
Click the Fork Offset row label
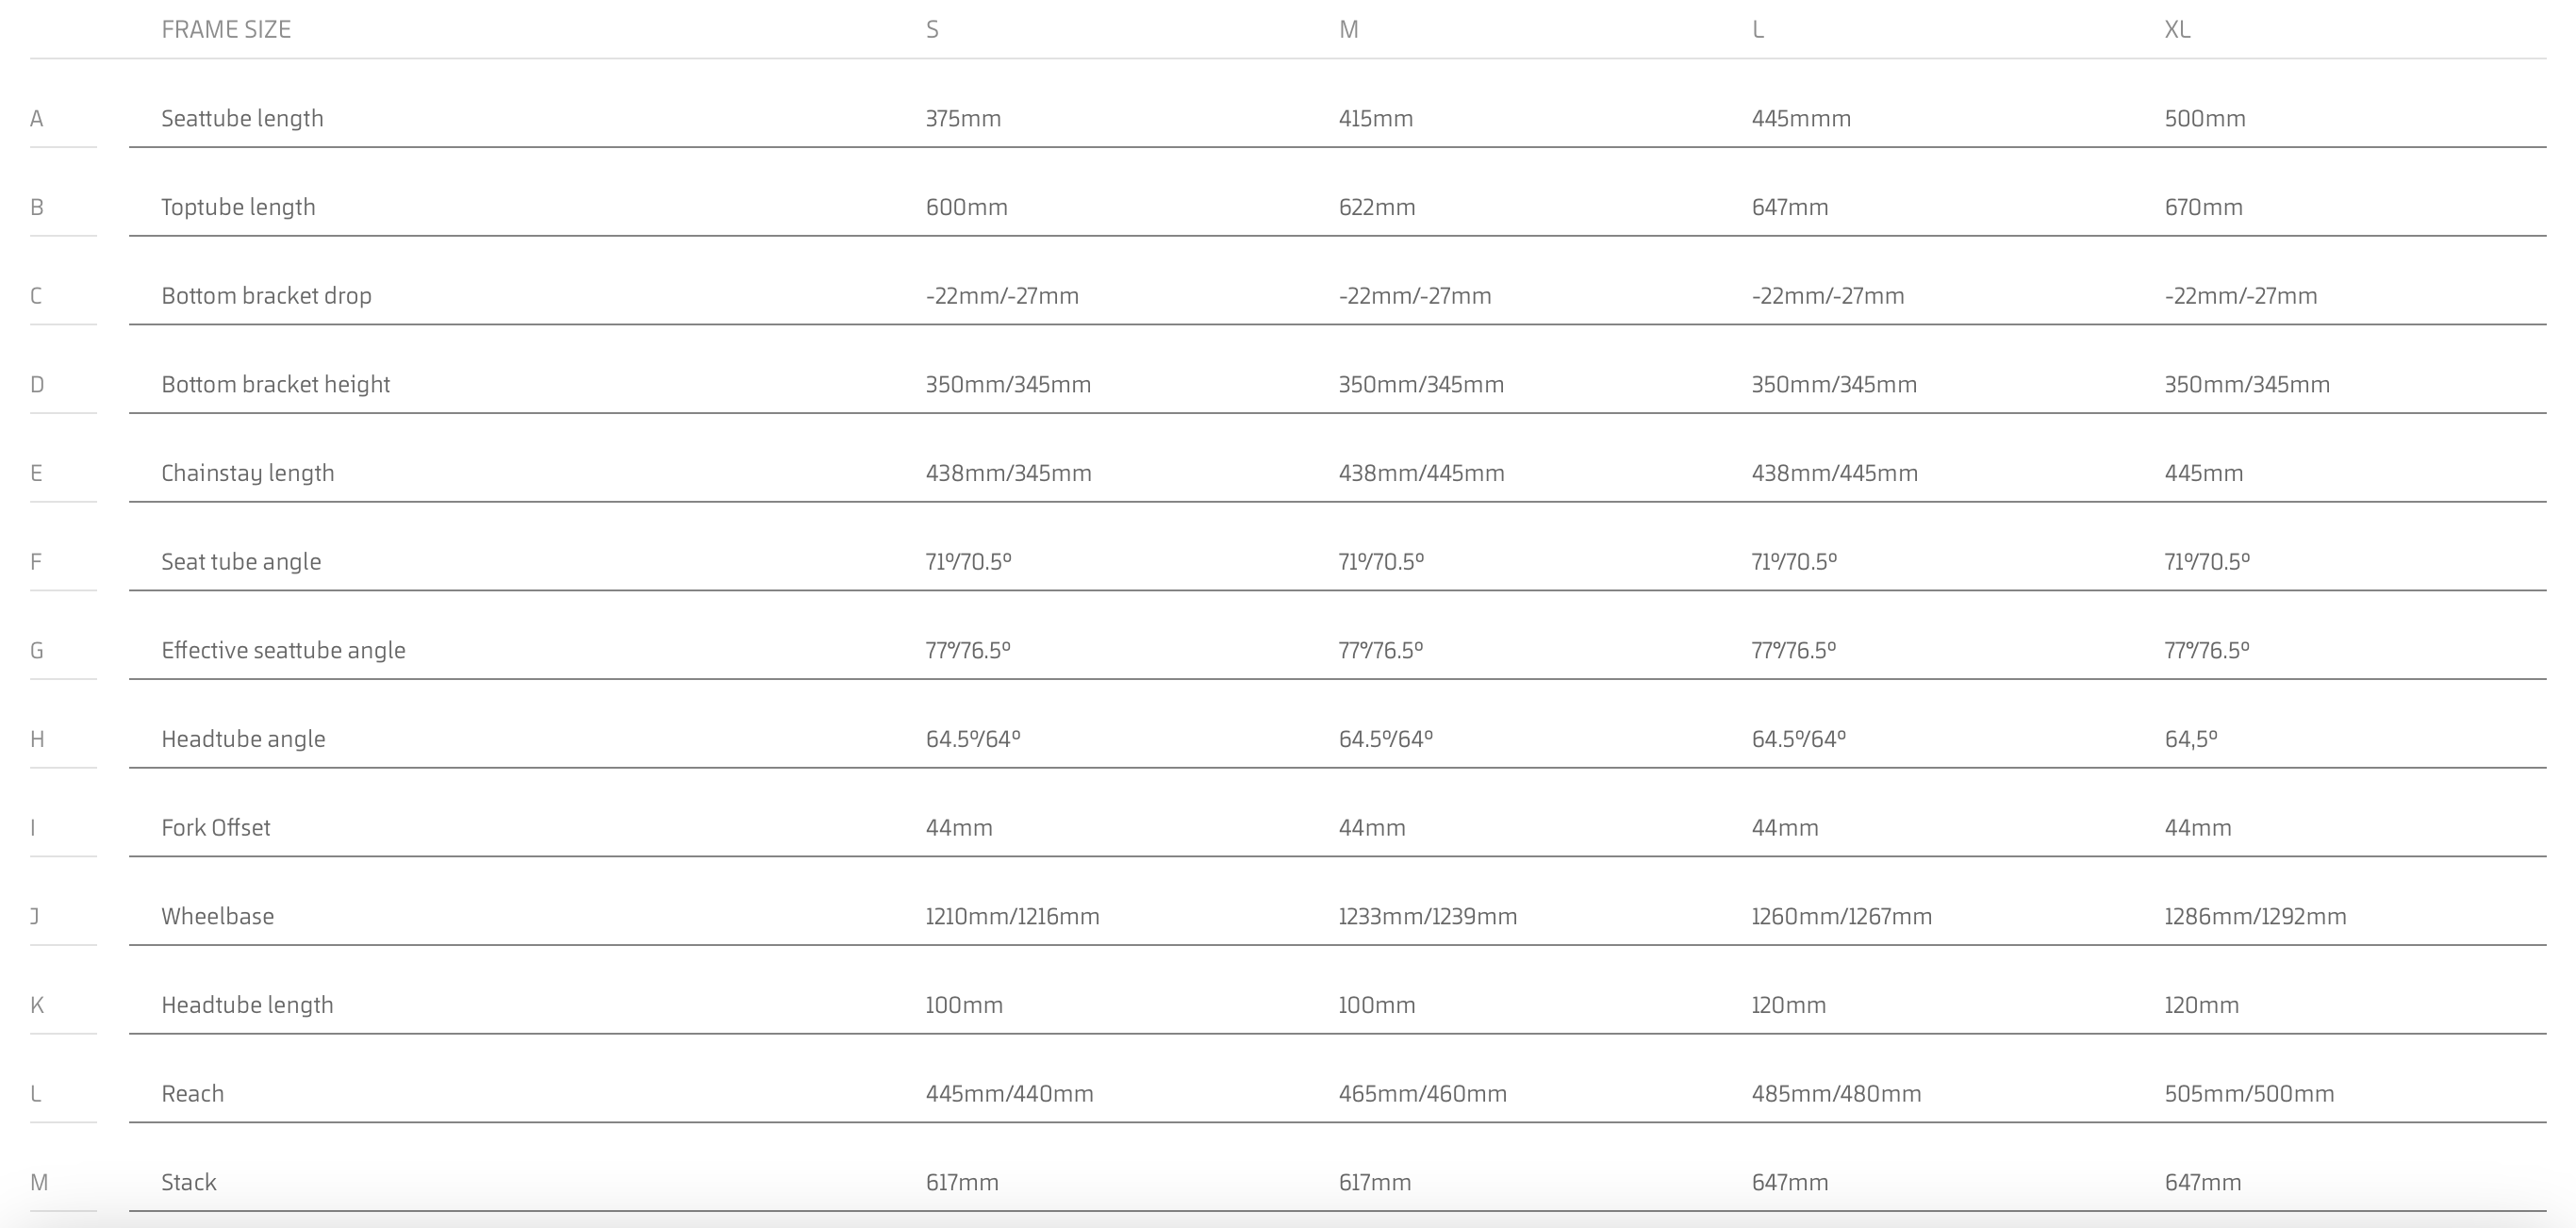click(215, 828)
